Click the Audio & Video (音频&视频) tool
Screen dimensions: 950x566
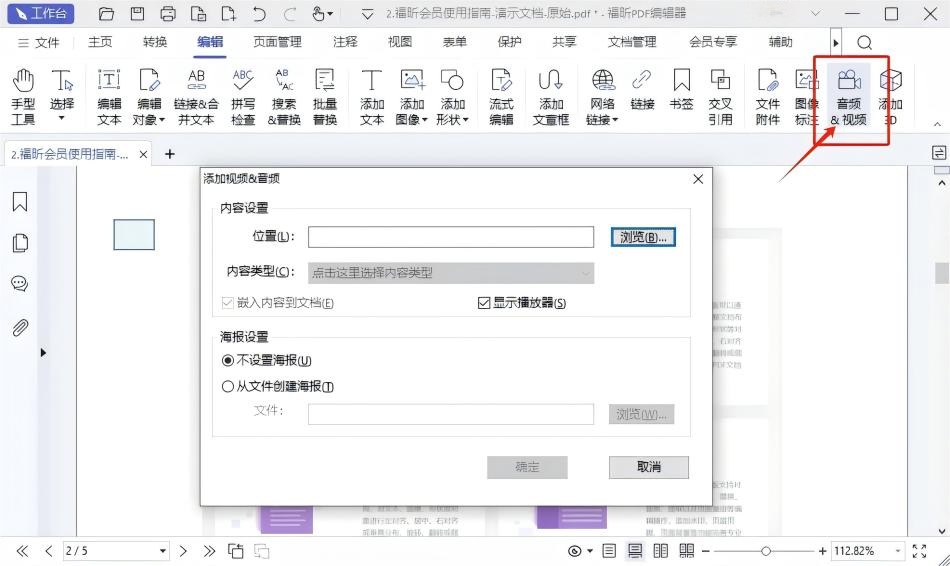click(x=848, y=96)
